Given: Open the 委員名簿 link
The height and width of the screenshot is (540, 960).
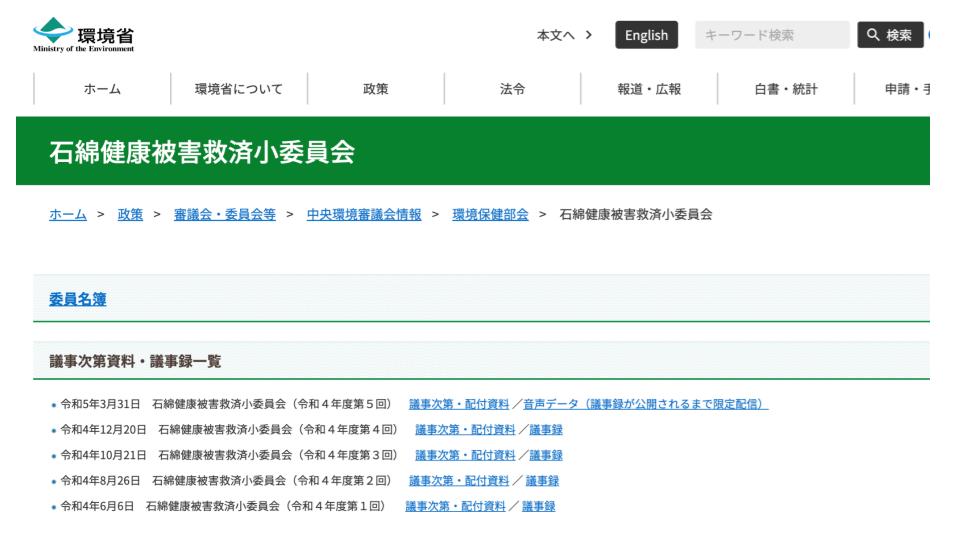Looking at the screenshot, I should pyautogui.click(x=78, y=299).
